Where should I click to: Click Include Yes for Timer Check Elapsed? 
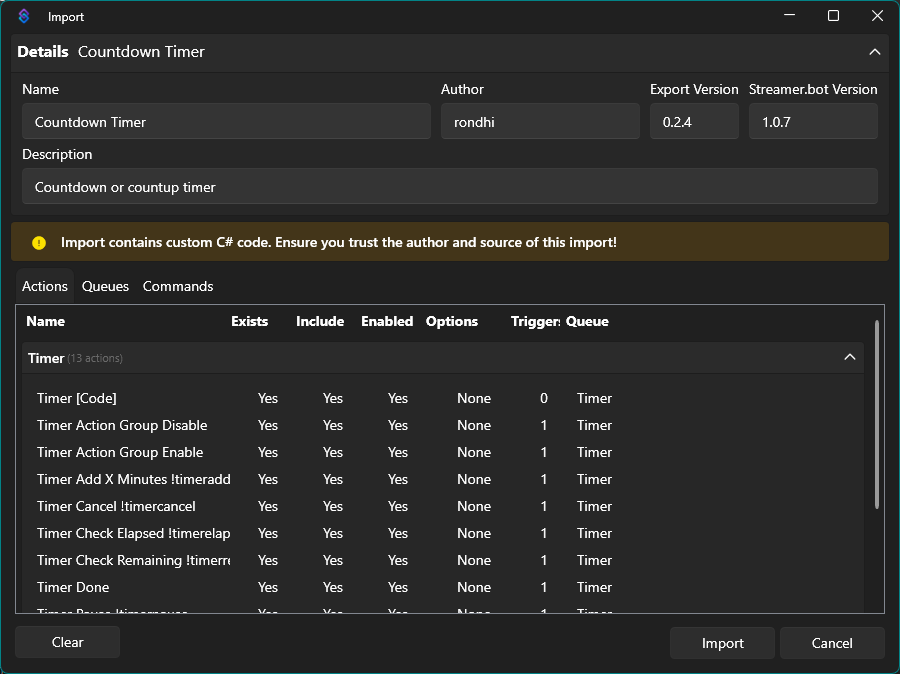332,533
